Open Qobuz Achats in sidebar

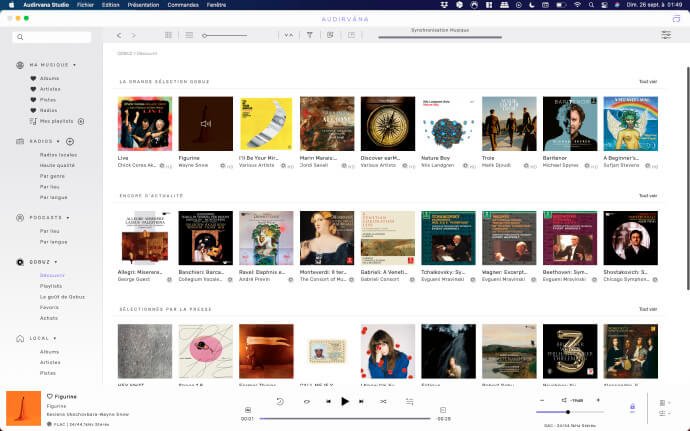(48, 318)
